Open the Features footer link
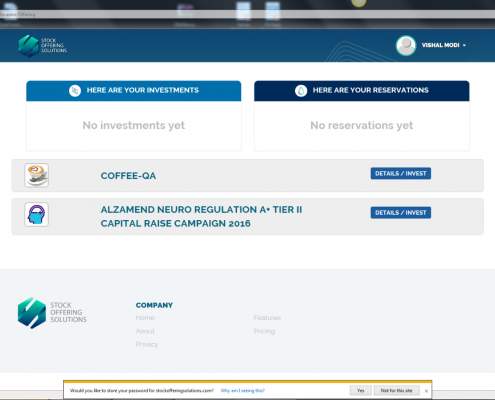The image size is (495, 400). (267, 318)
